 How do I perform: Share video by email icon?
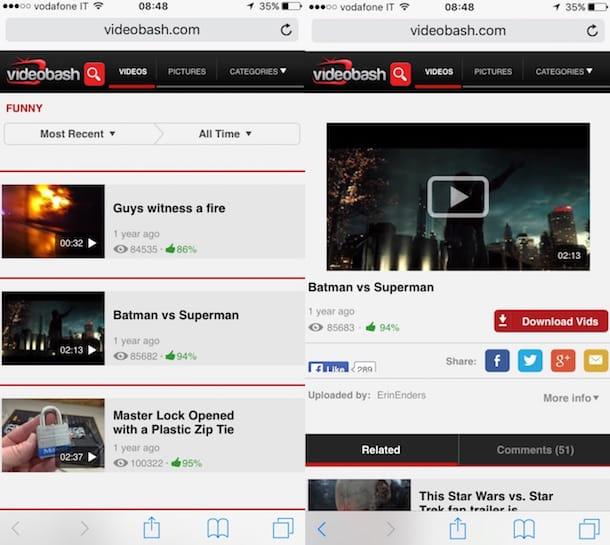pos(596,361)
